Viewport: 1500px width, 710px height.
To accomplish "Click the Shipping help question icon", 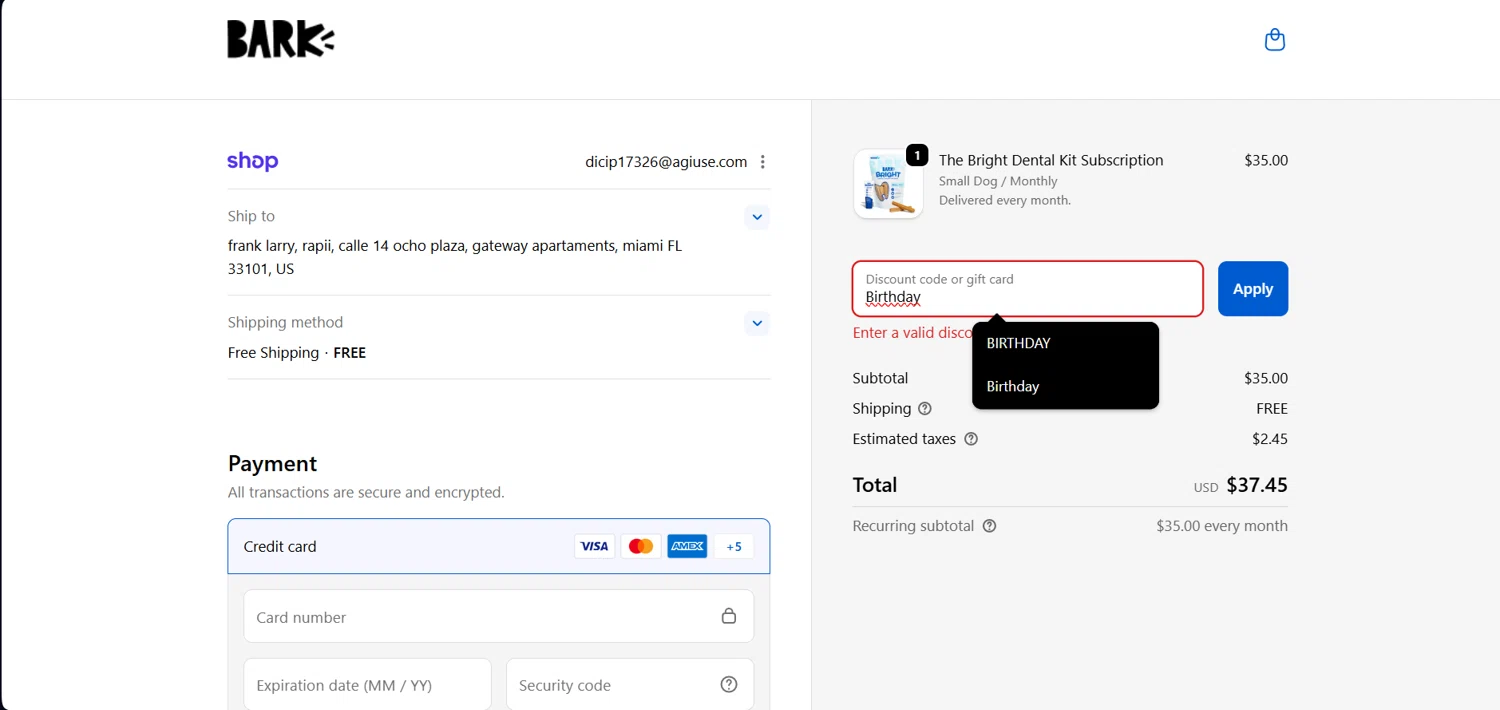I will coord(925,408).
